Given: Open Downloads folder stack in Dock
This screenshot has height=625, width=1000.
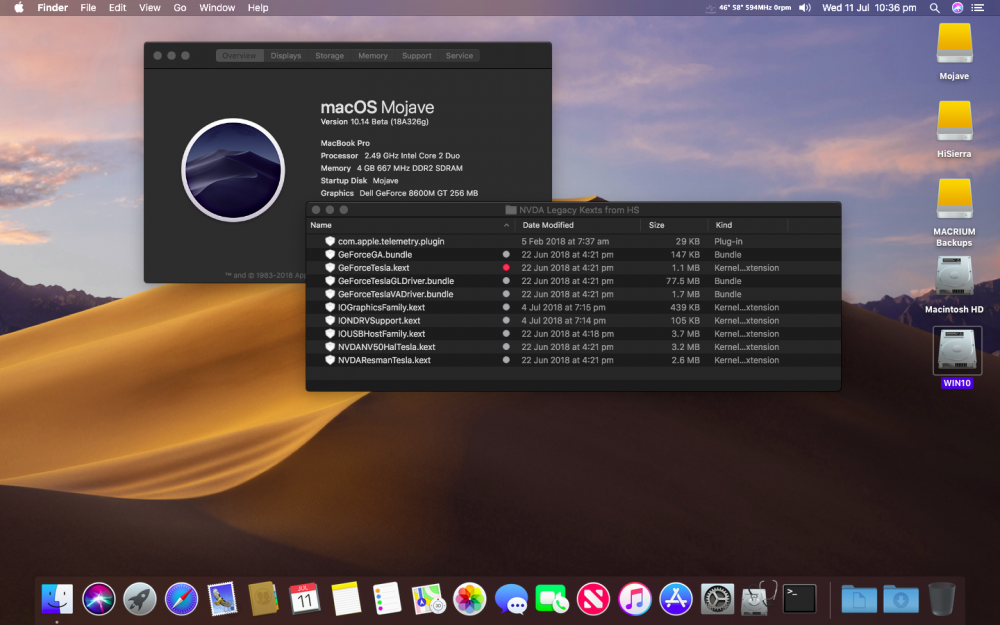Looking at the screenshot, I should coord(901,599).
